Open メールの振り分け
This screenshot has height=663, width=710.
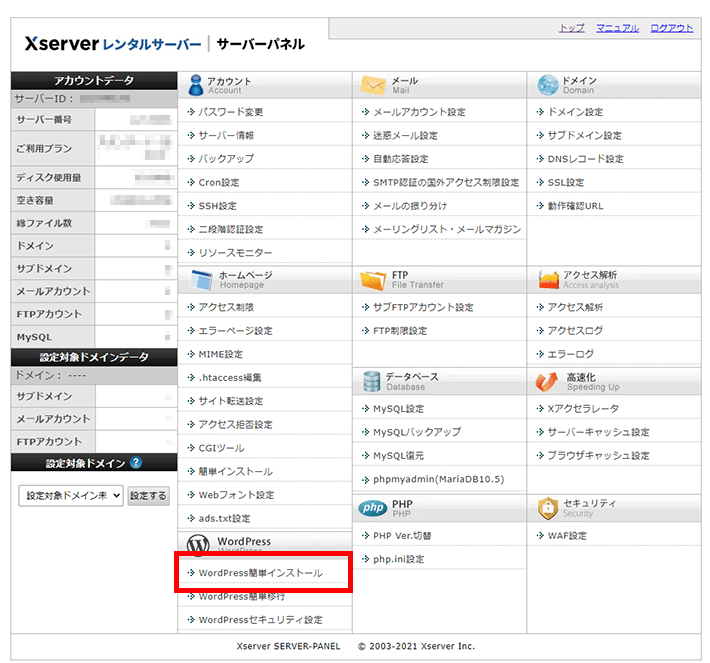pos(410,206)
